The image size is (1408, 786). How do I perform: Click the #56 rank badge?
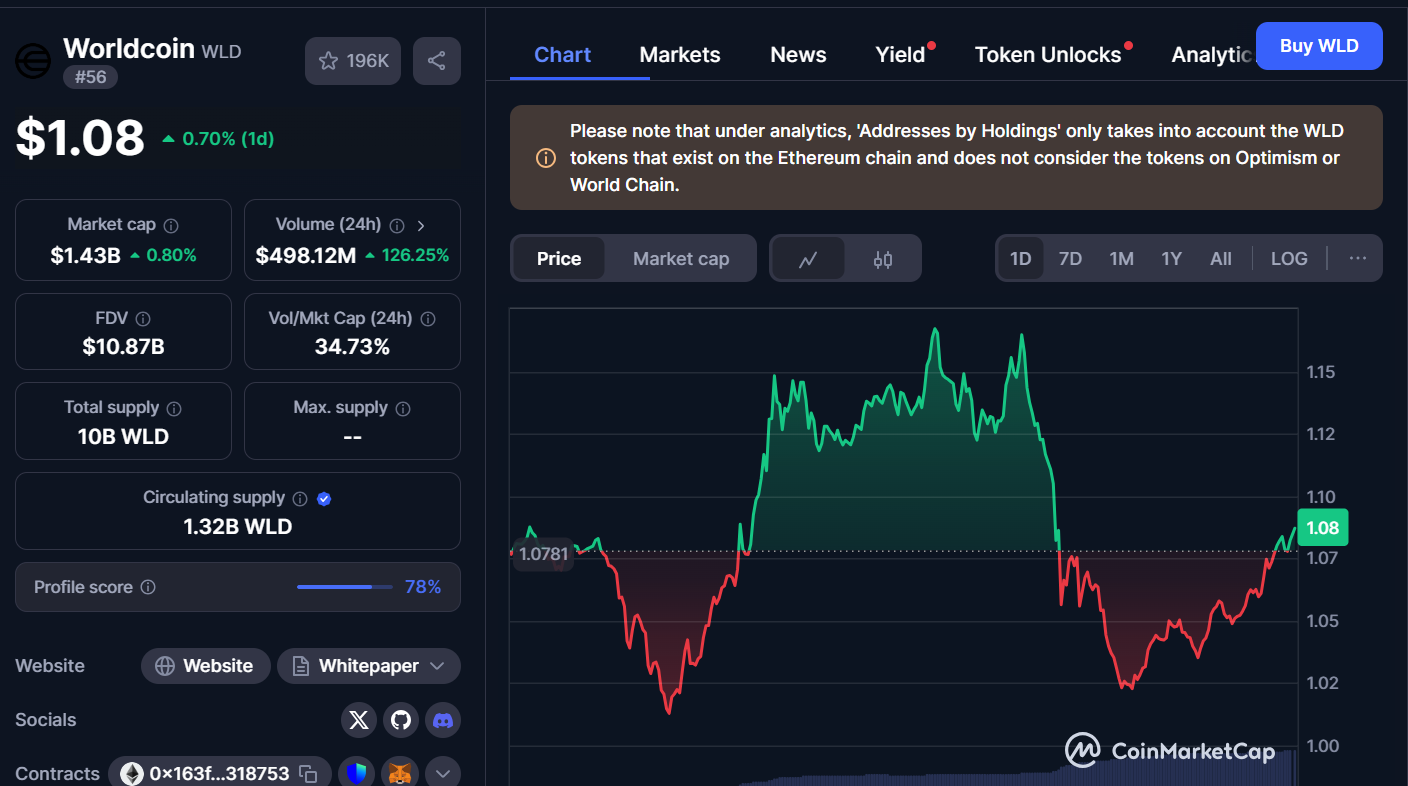90,77
